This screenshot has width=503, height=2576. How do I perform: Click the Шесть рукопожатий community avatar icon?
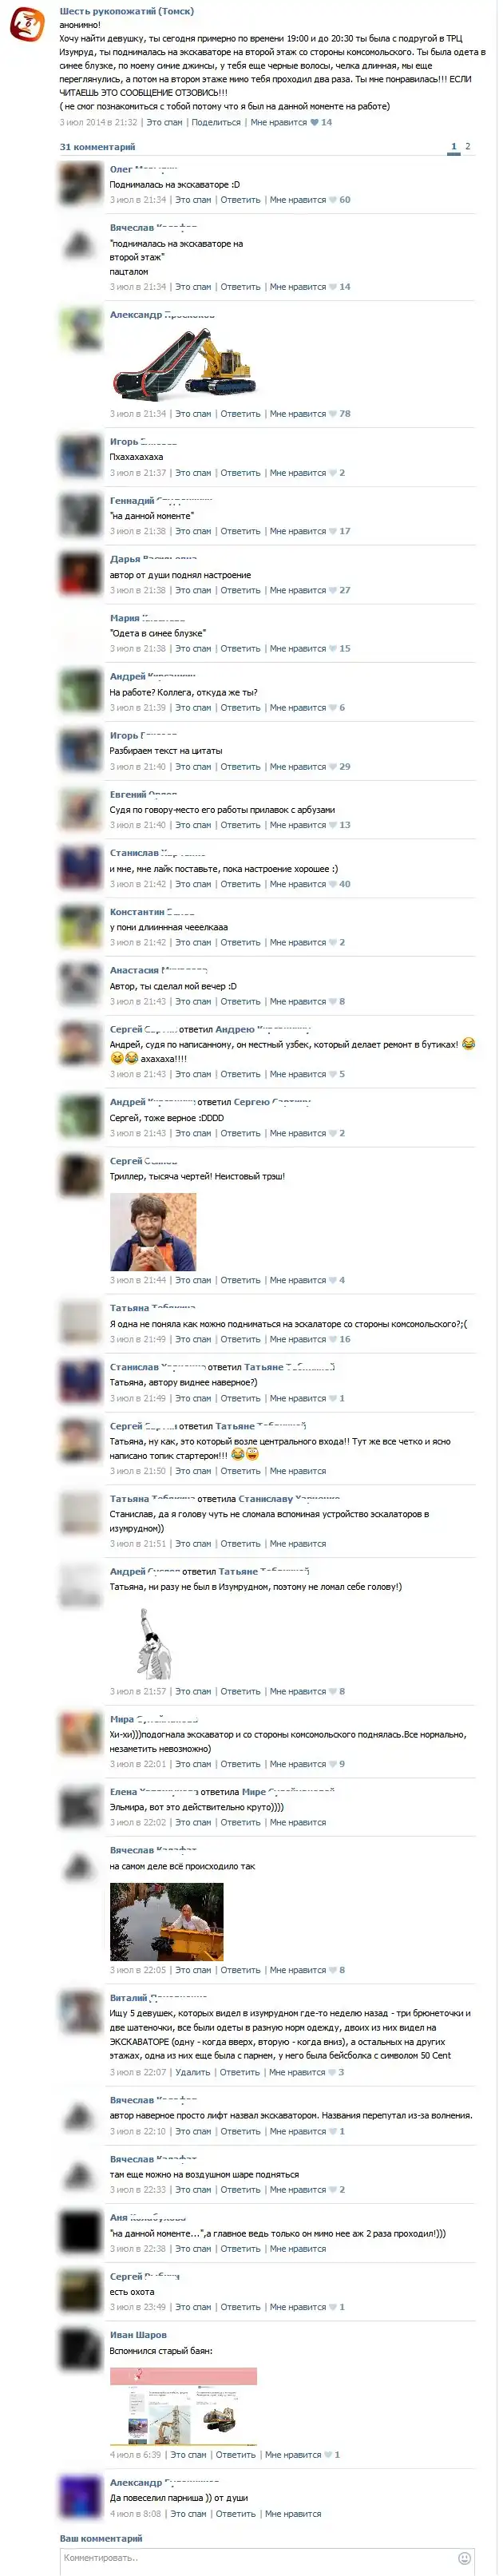pyautogui.click(x=27, y=24)
